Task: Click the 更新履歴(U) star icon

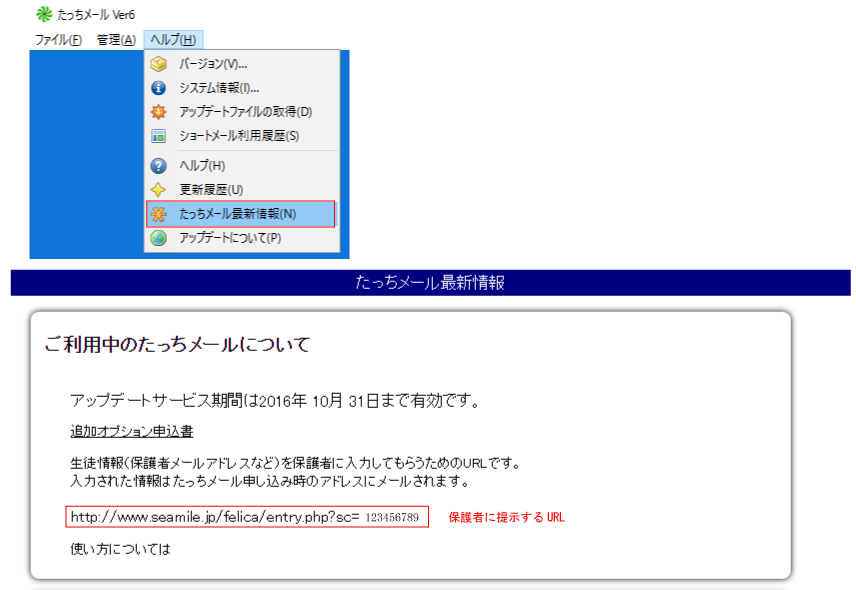Action: click(x=158, y=190)
